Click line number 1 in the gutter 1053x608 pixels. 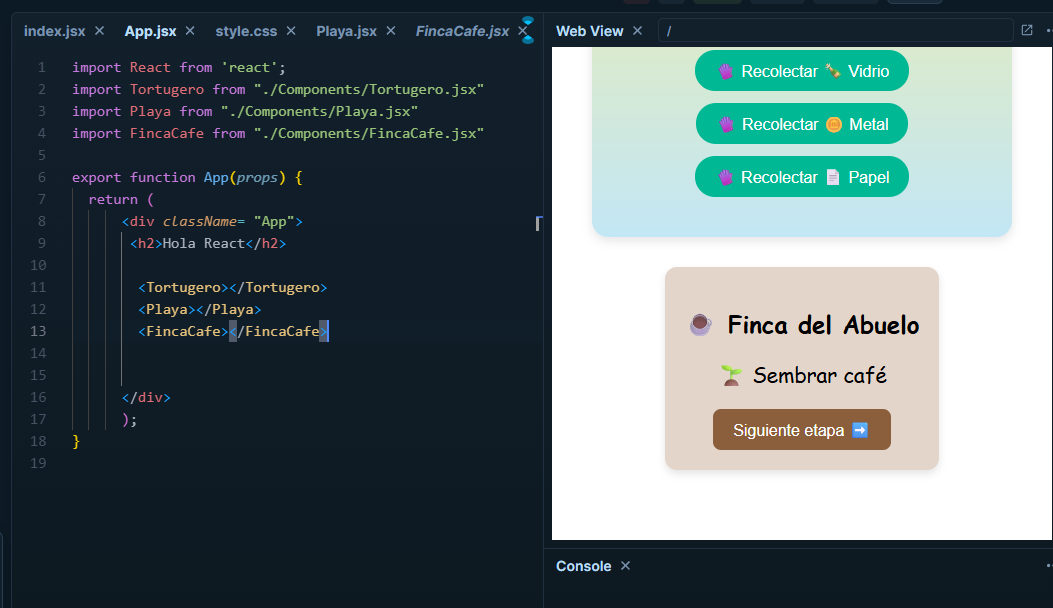click(42, 67)
